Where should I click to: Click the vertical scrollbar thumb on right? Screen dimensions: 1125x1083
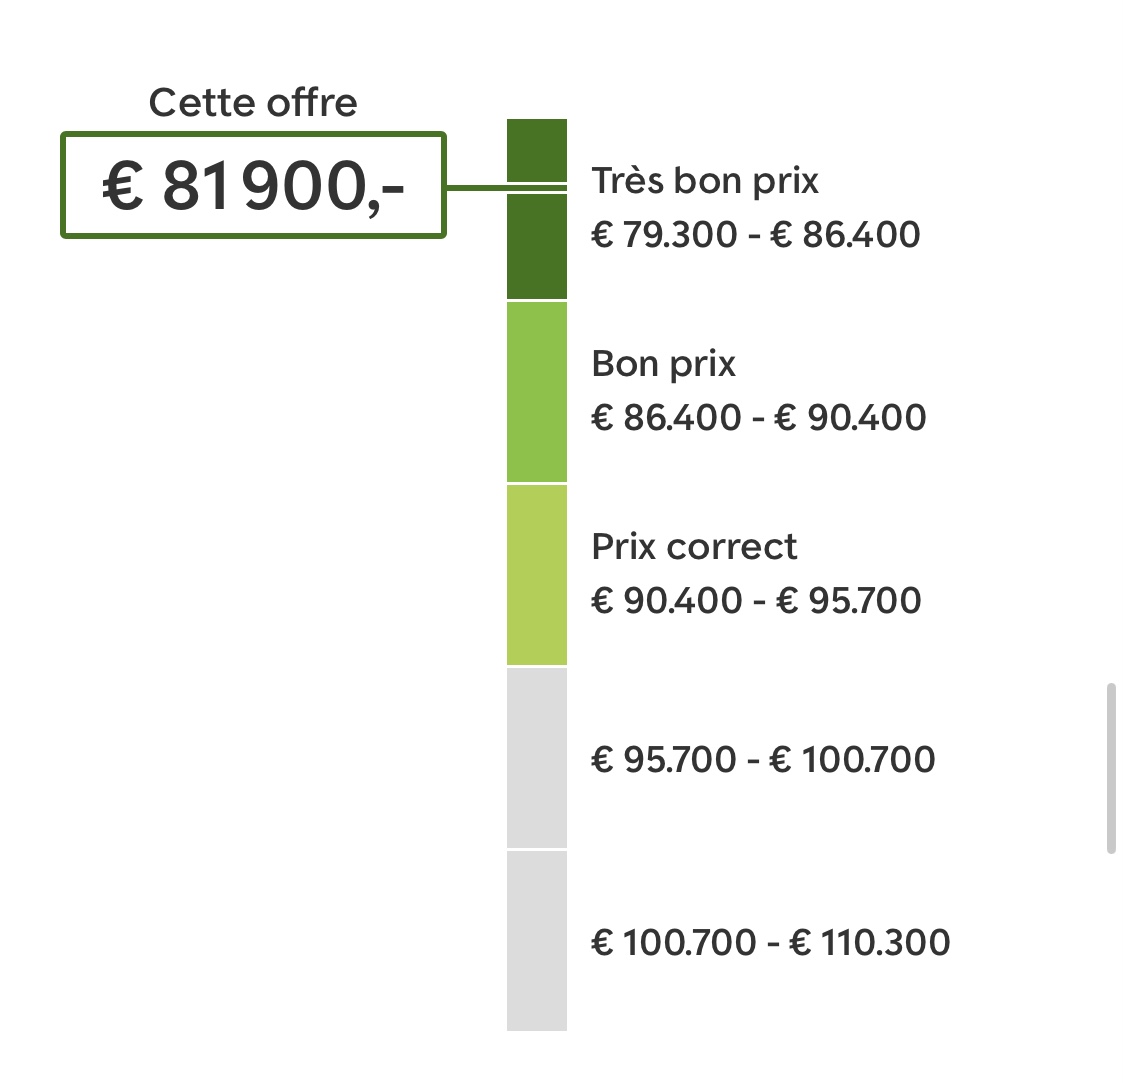[x=1111, y=769]
